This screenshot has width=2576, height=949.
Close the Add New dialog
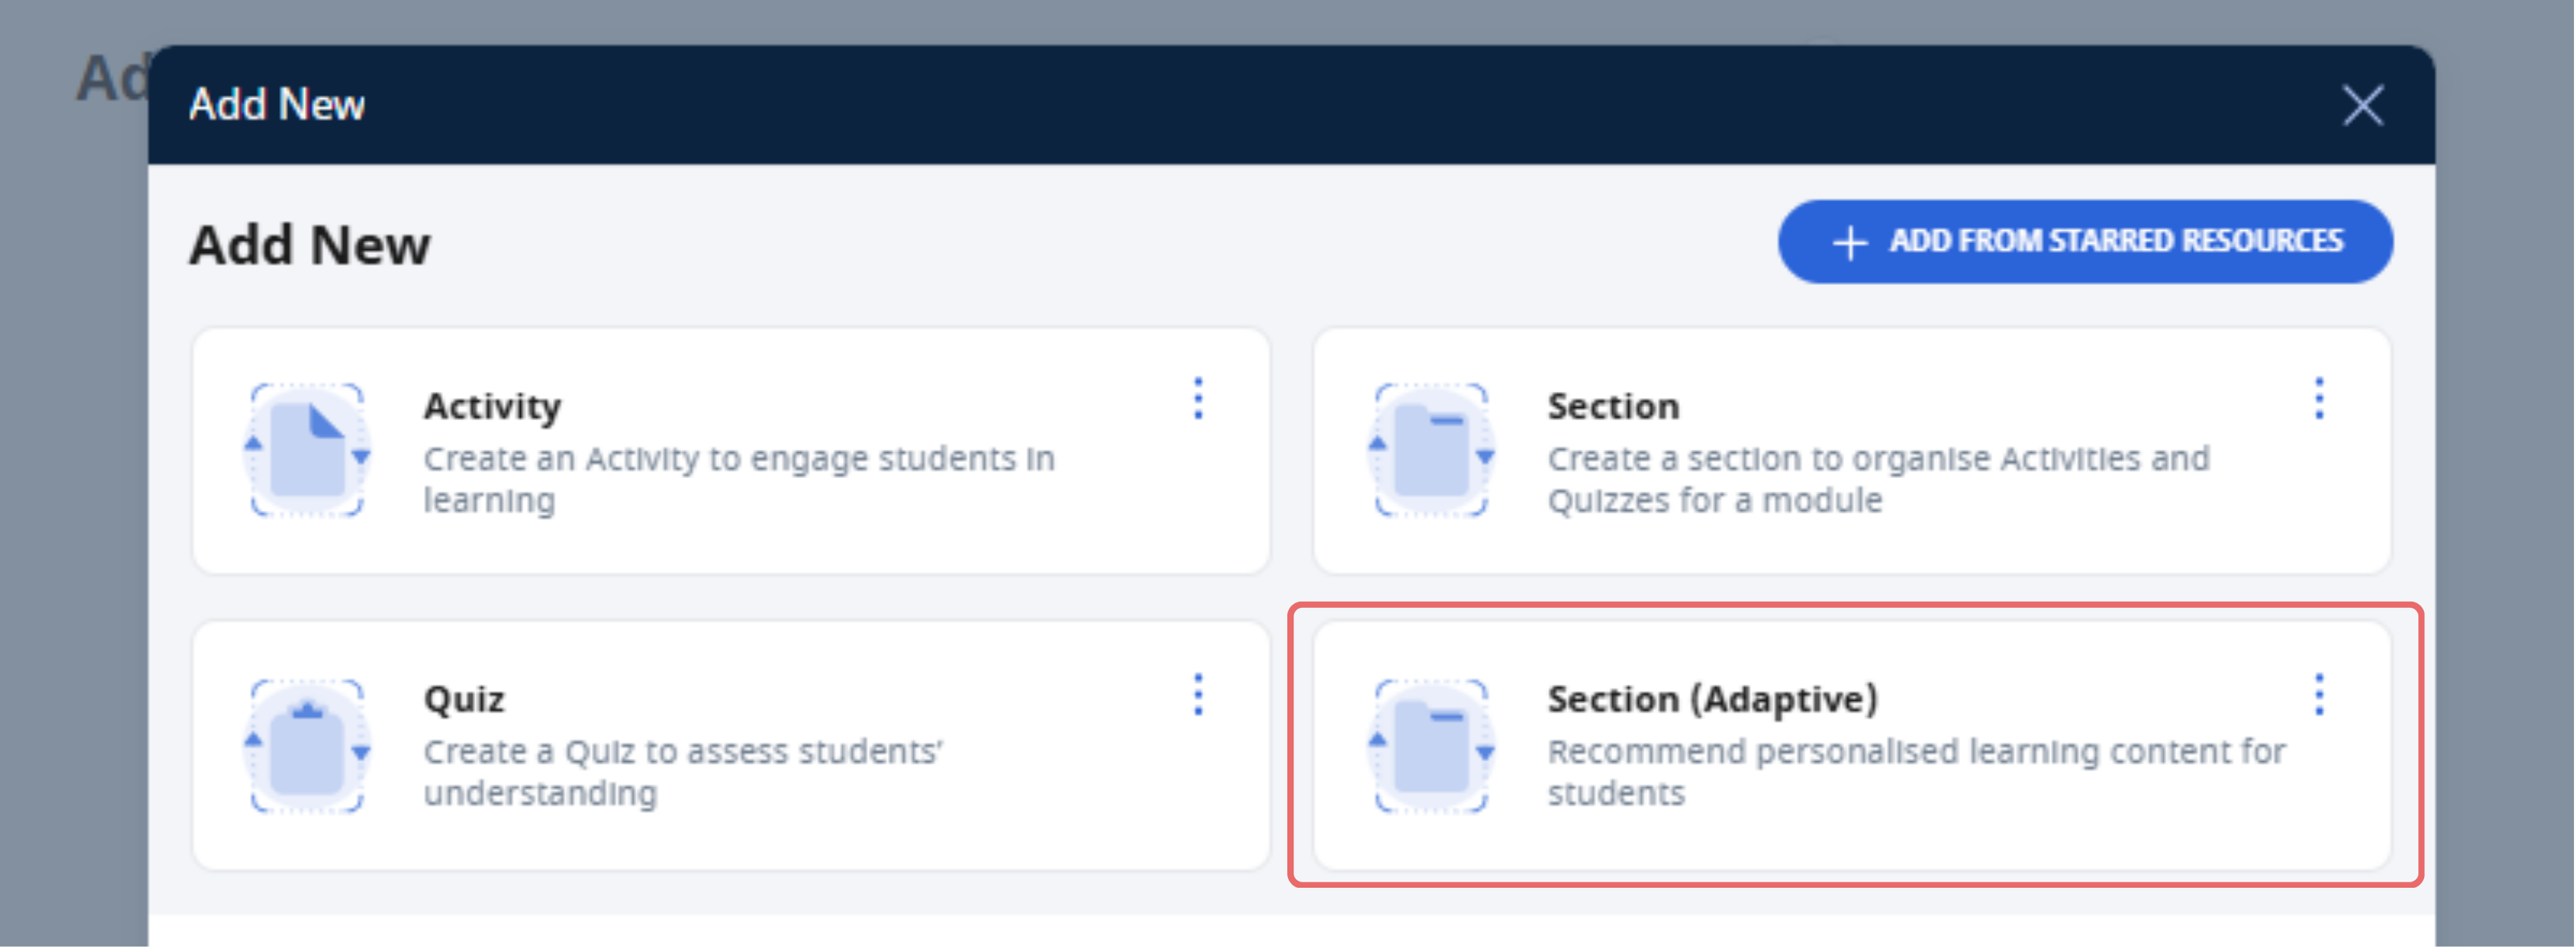point(2363,105)
